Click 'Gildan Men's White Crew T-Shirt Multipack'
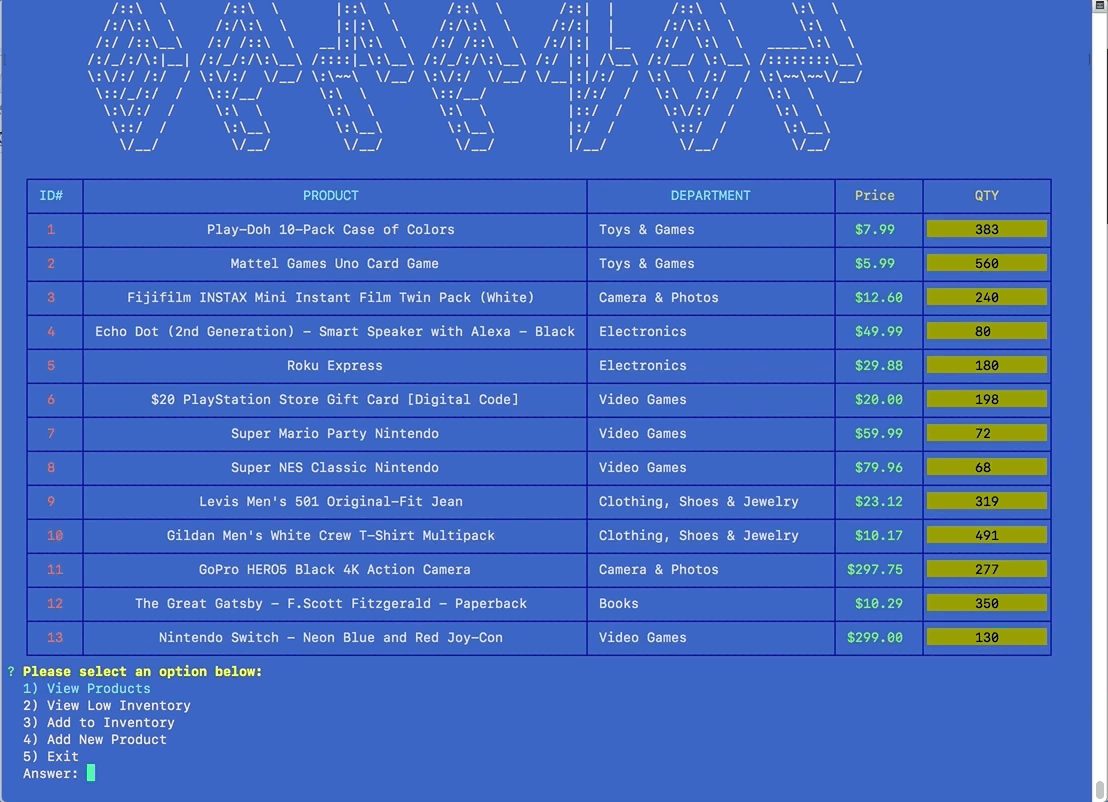 click(331, 535)
